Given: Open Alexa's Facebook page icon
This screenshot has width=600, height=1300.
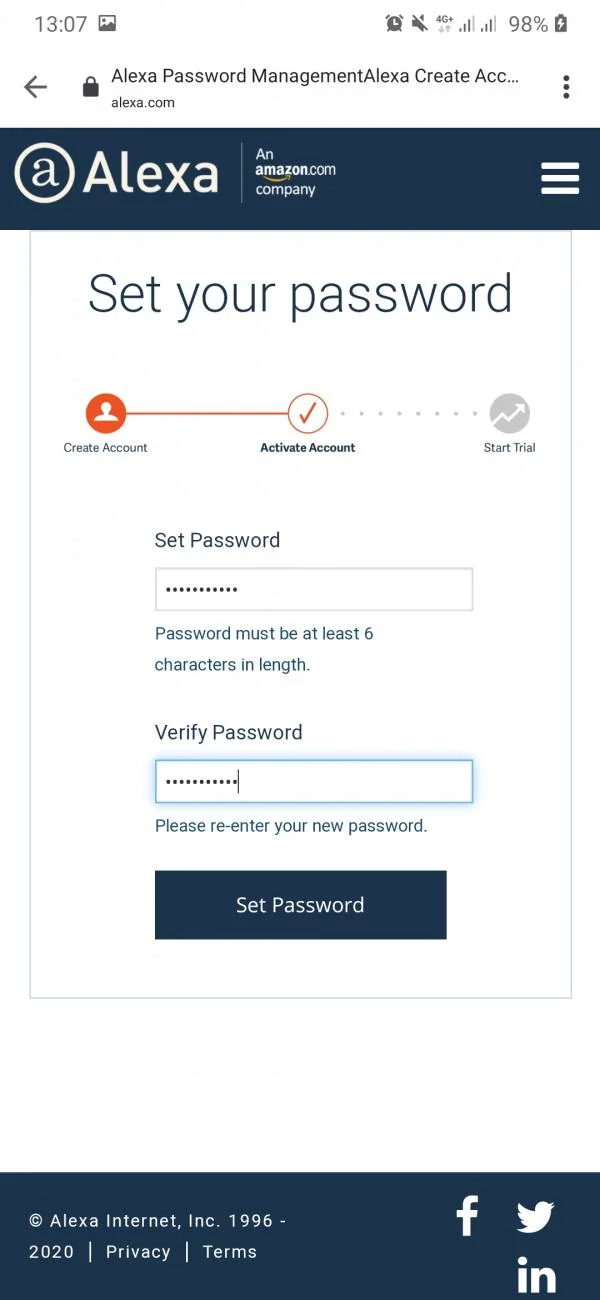Looking at the screenshot, I should click(x=467, y=1216).
